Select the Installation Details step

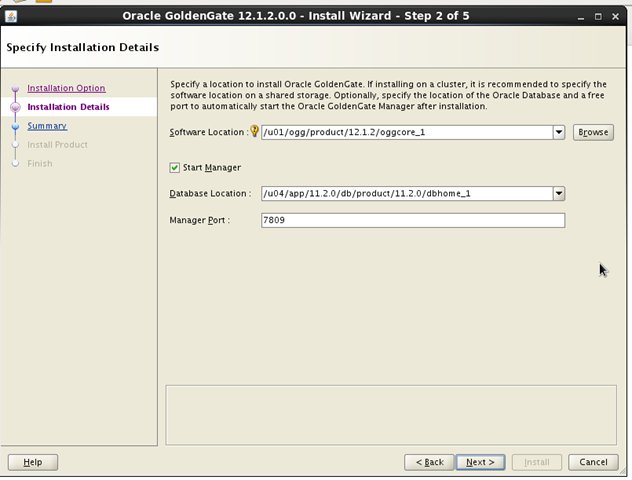click(x=69, y=107)
